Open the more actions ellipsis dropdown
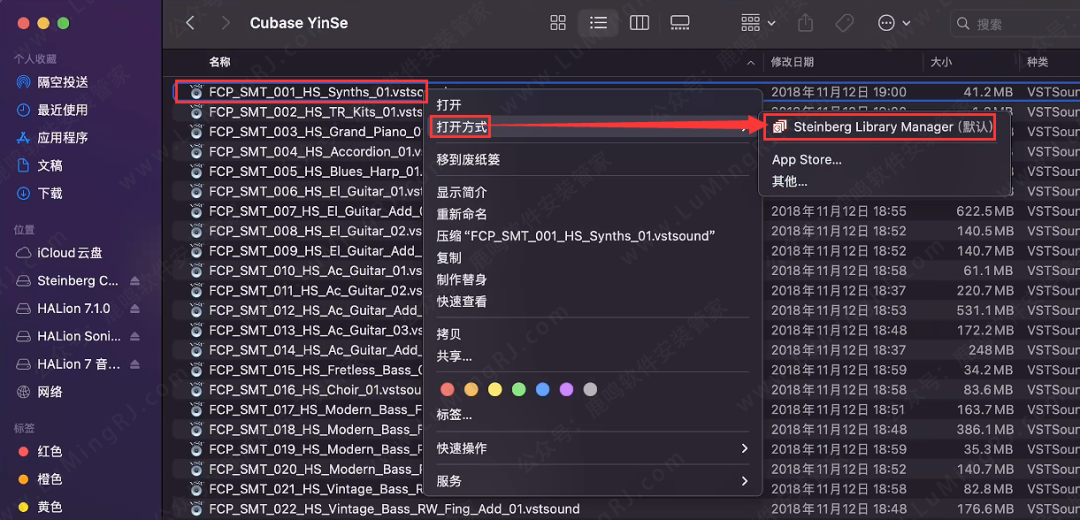1080x520 pixels. pos(894,23)
